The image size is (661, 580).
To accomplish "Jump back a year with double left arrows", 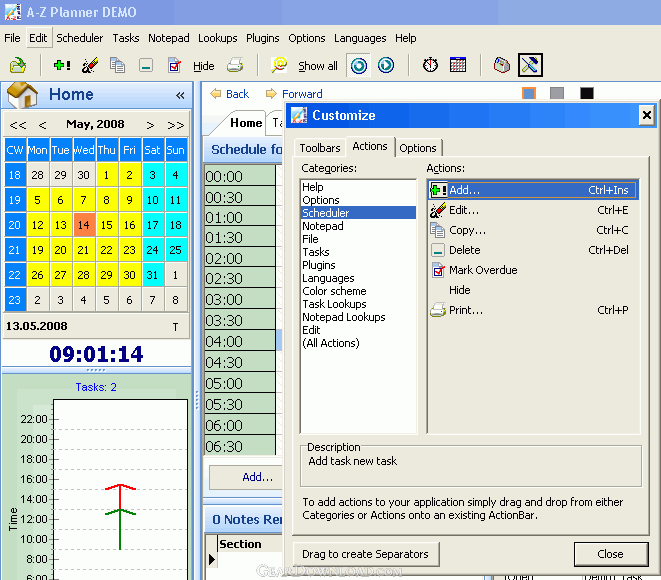I will tap(18, 125).
